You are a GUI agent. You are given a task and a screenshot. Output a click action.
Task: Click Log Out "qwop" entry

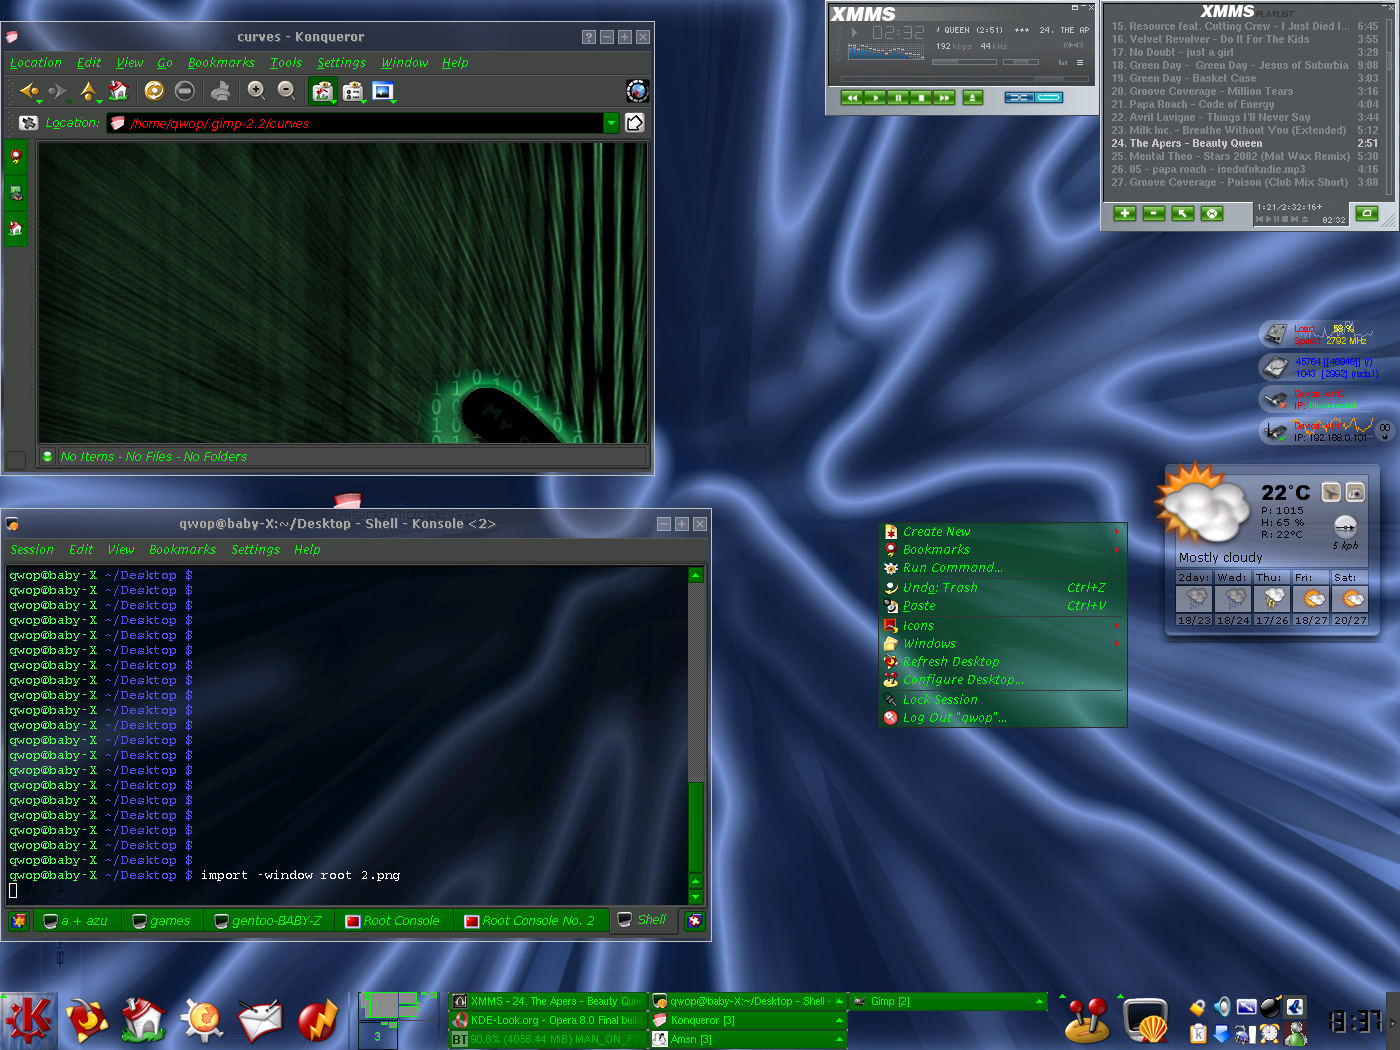[1003, 718]
